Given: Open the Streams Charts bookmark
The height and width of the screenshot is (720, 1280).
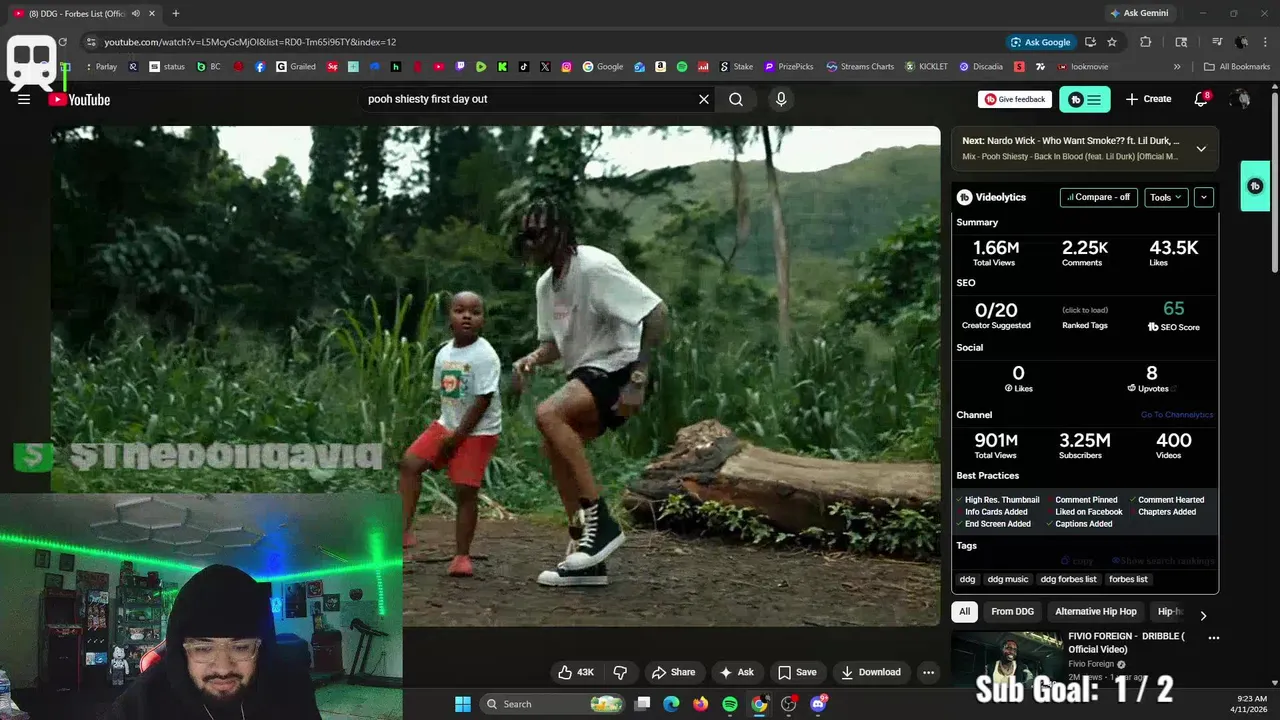Looking at the screenshot, I should click(860, 67).
